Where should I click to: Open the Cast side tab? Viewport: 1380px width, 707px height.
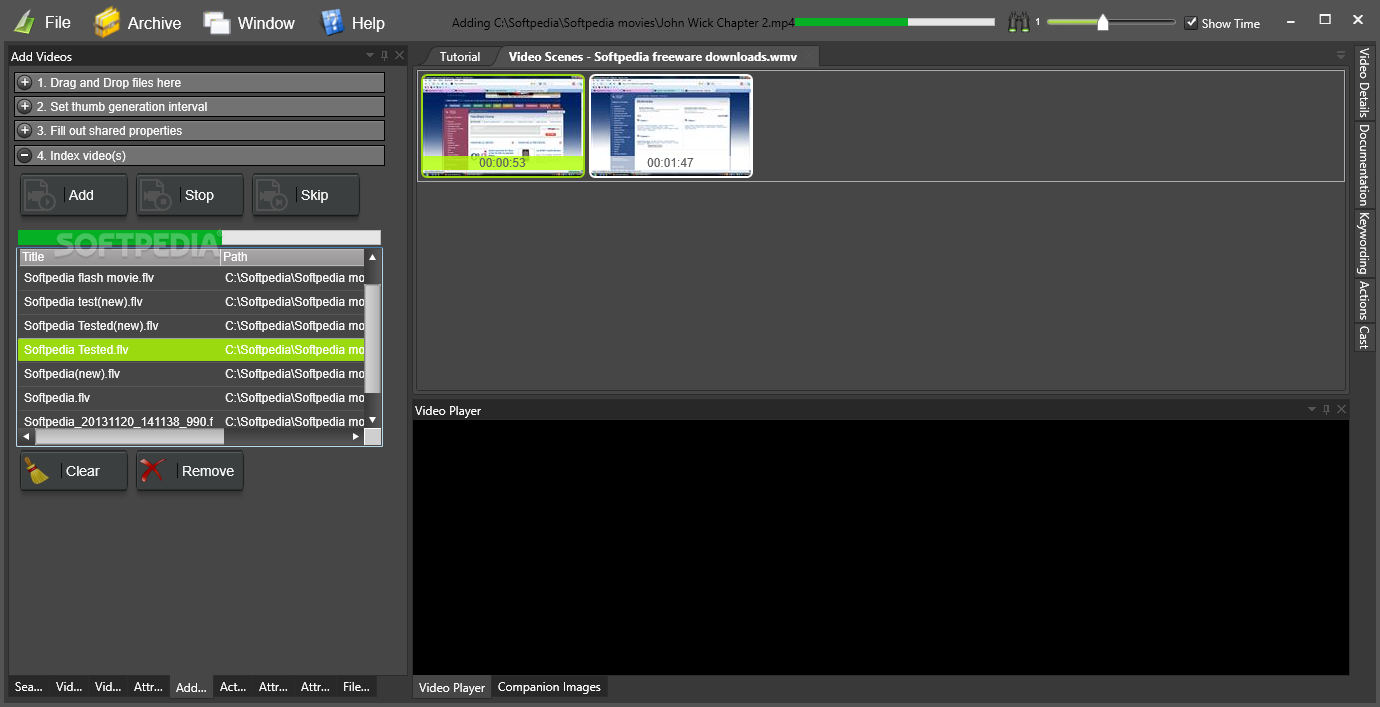(x=1364, y=337)
